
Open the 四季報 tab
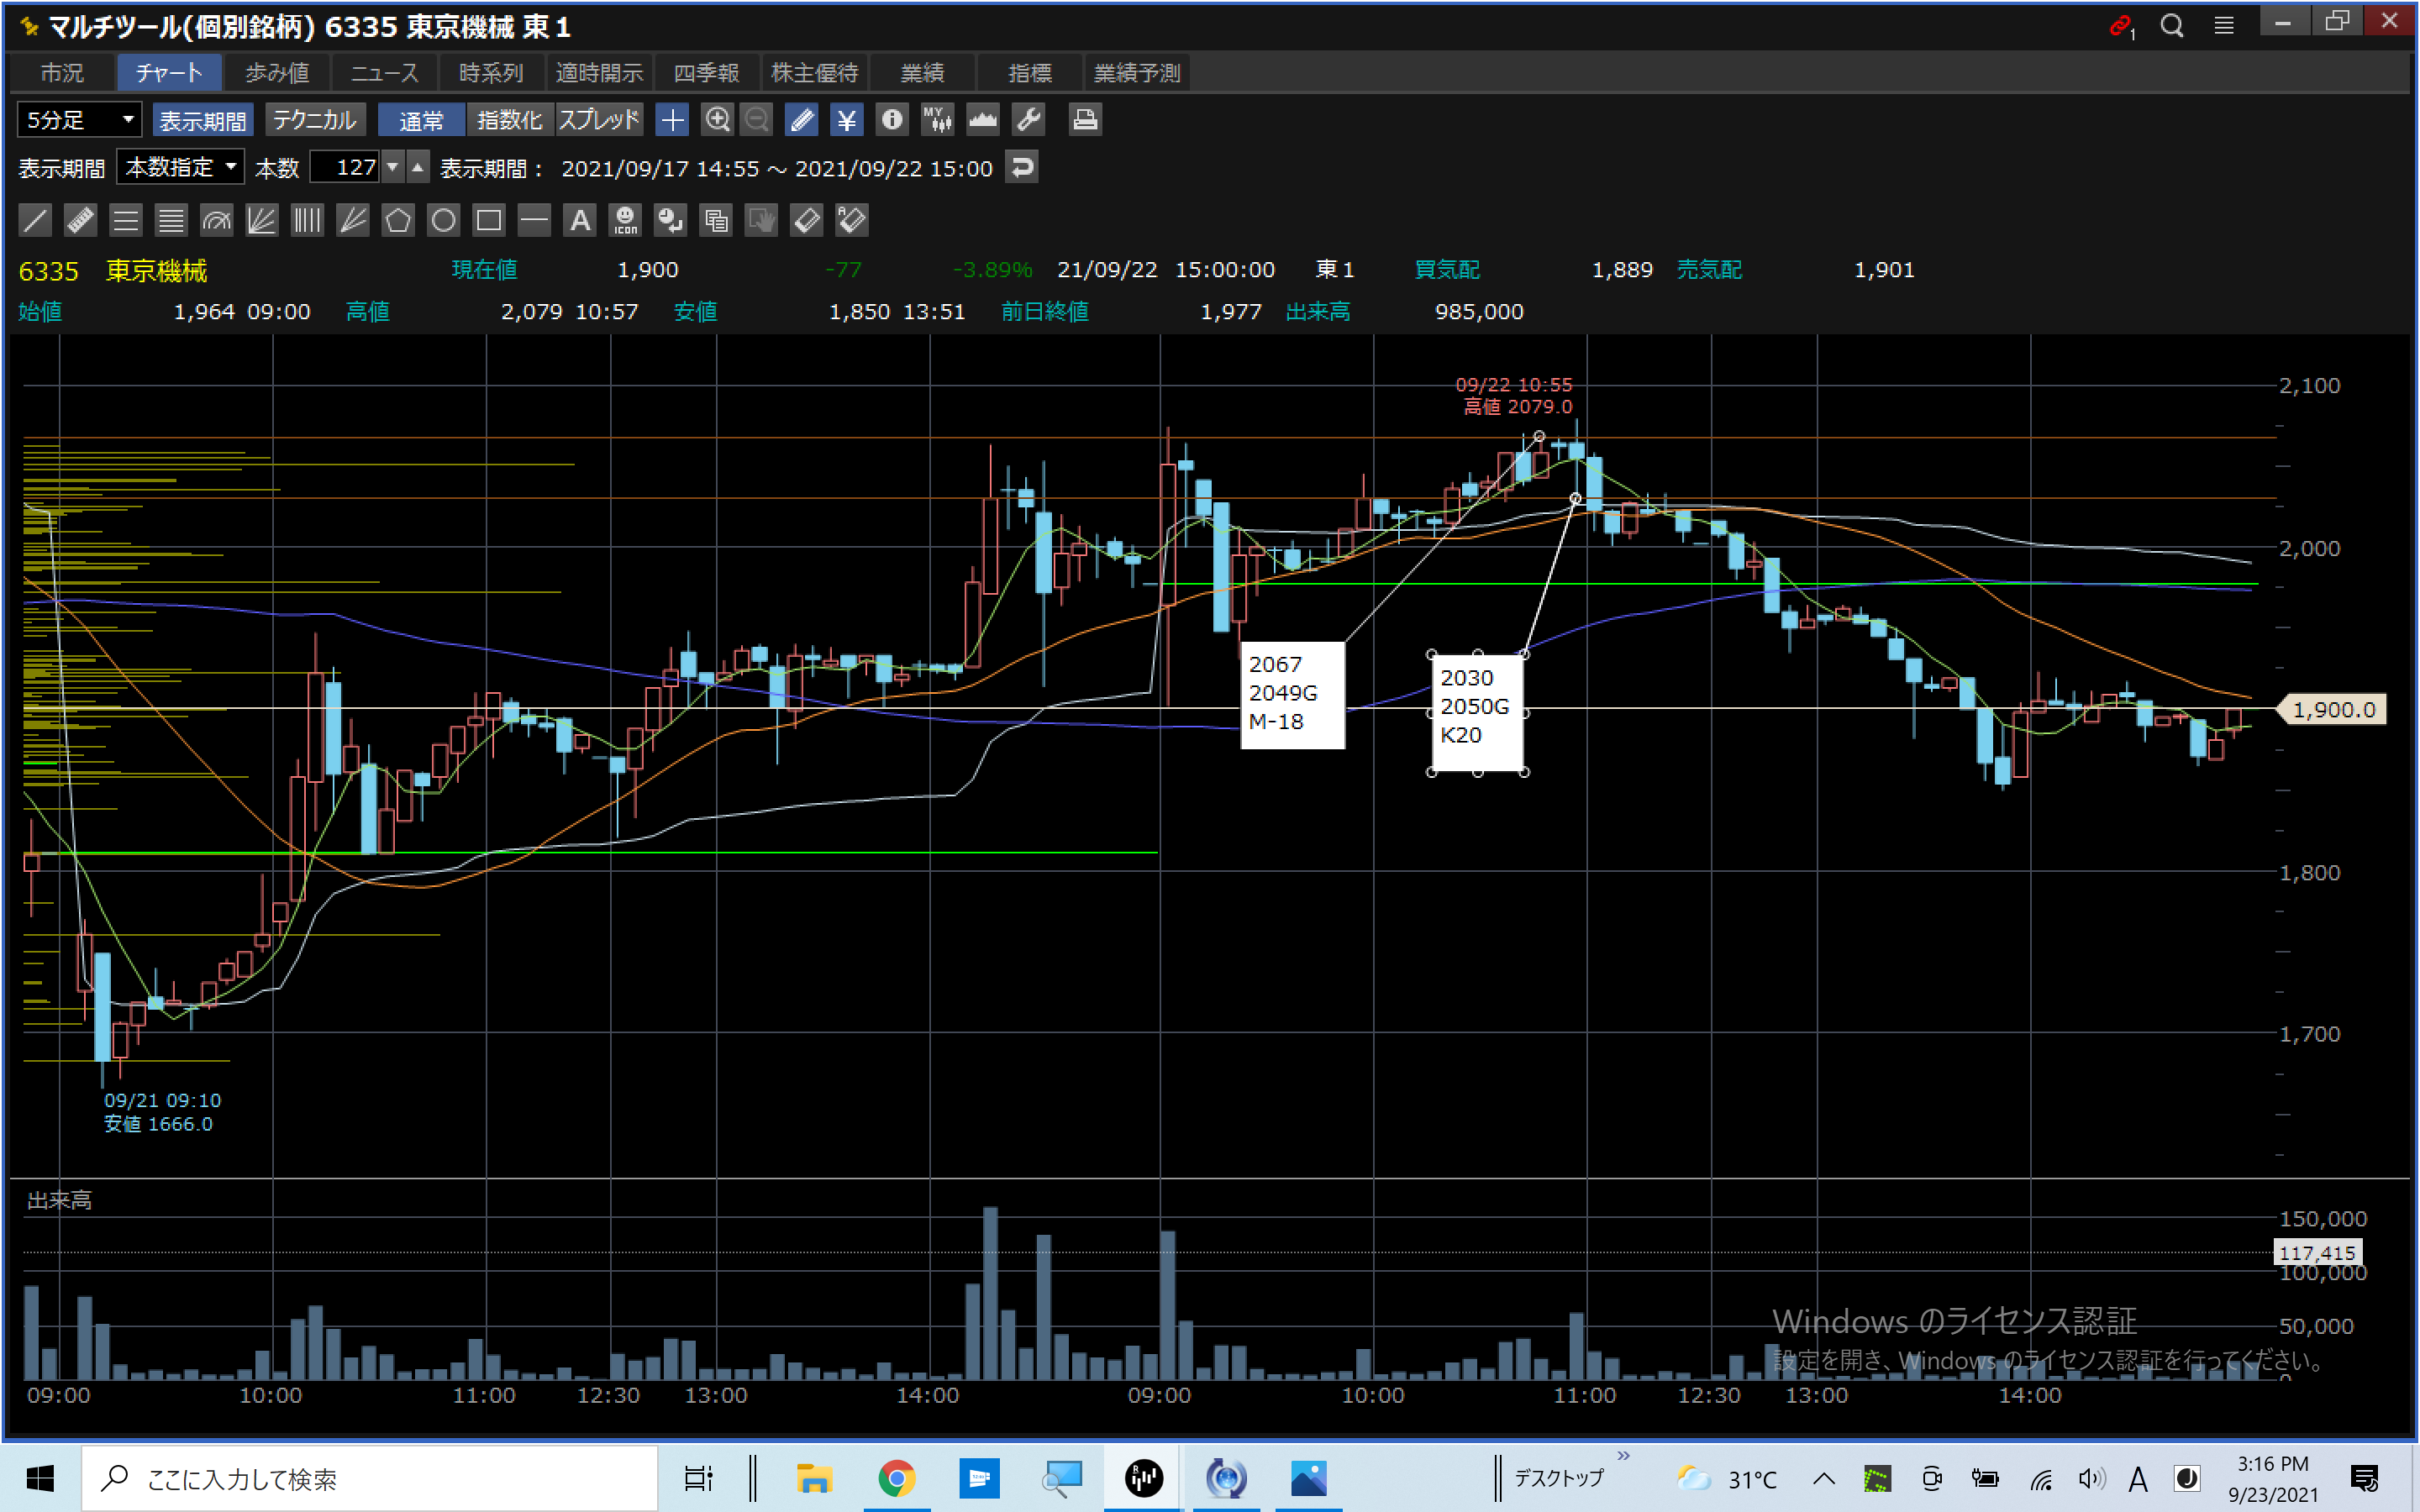coord(706,73)
